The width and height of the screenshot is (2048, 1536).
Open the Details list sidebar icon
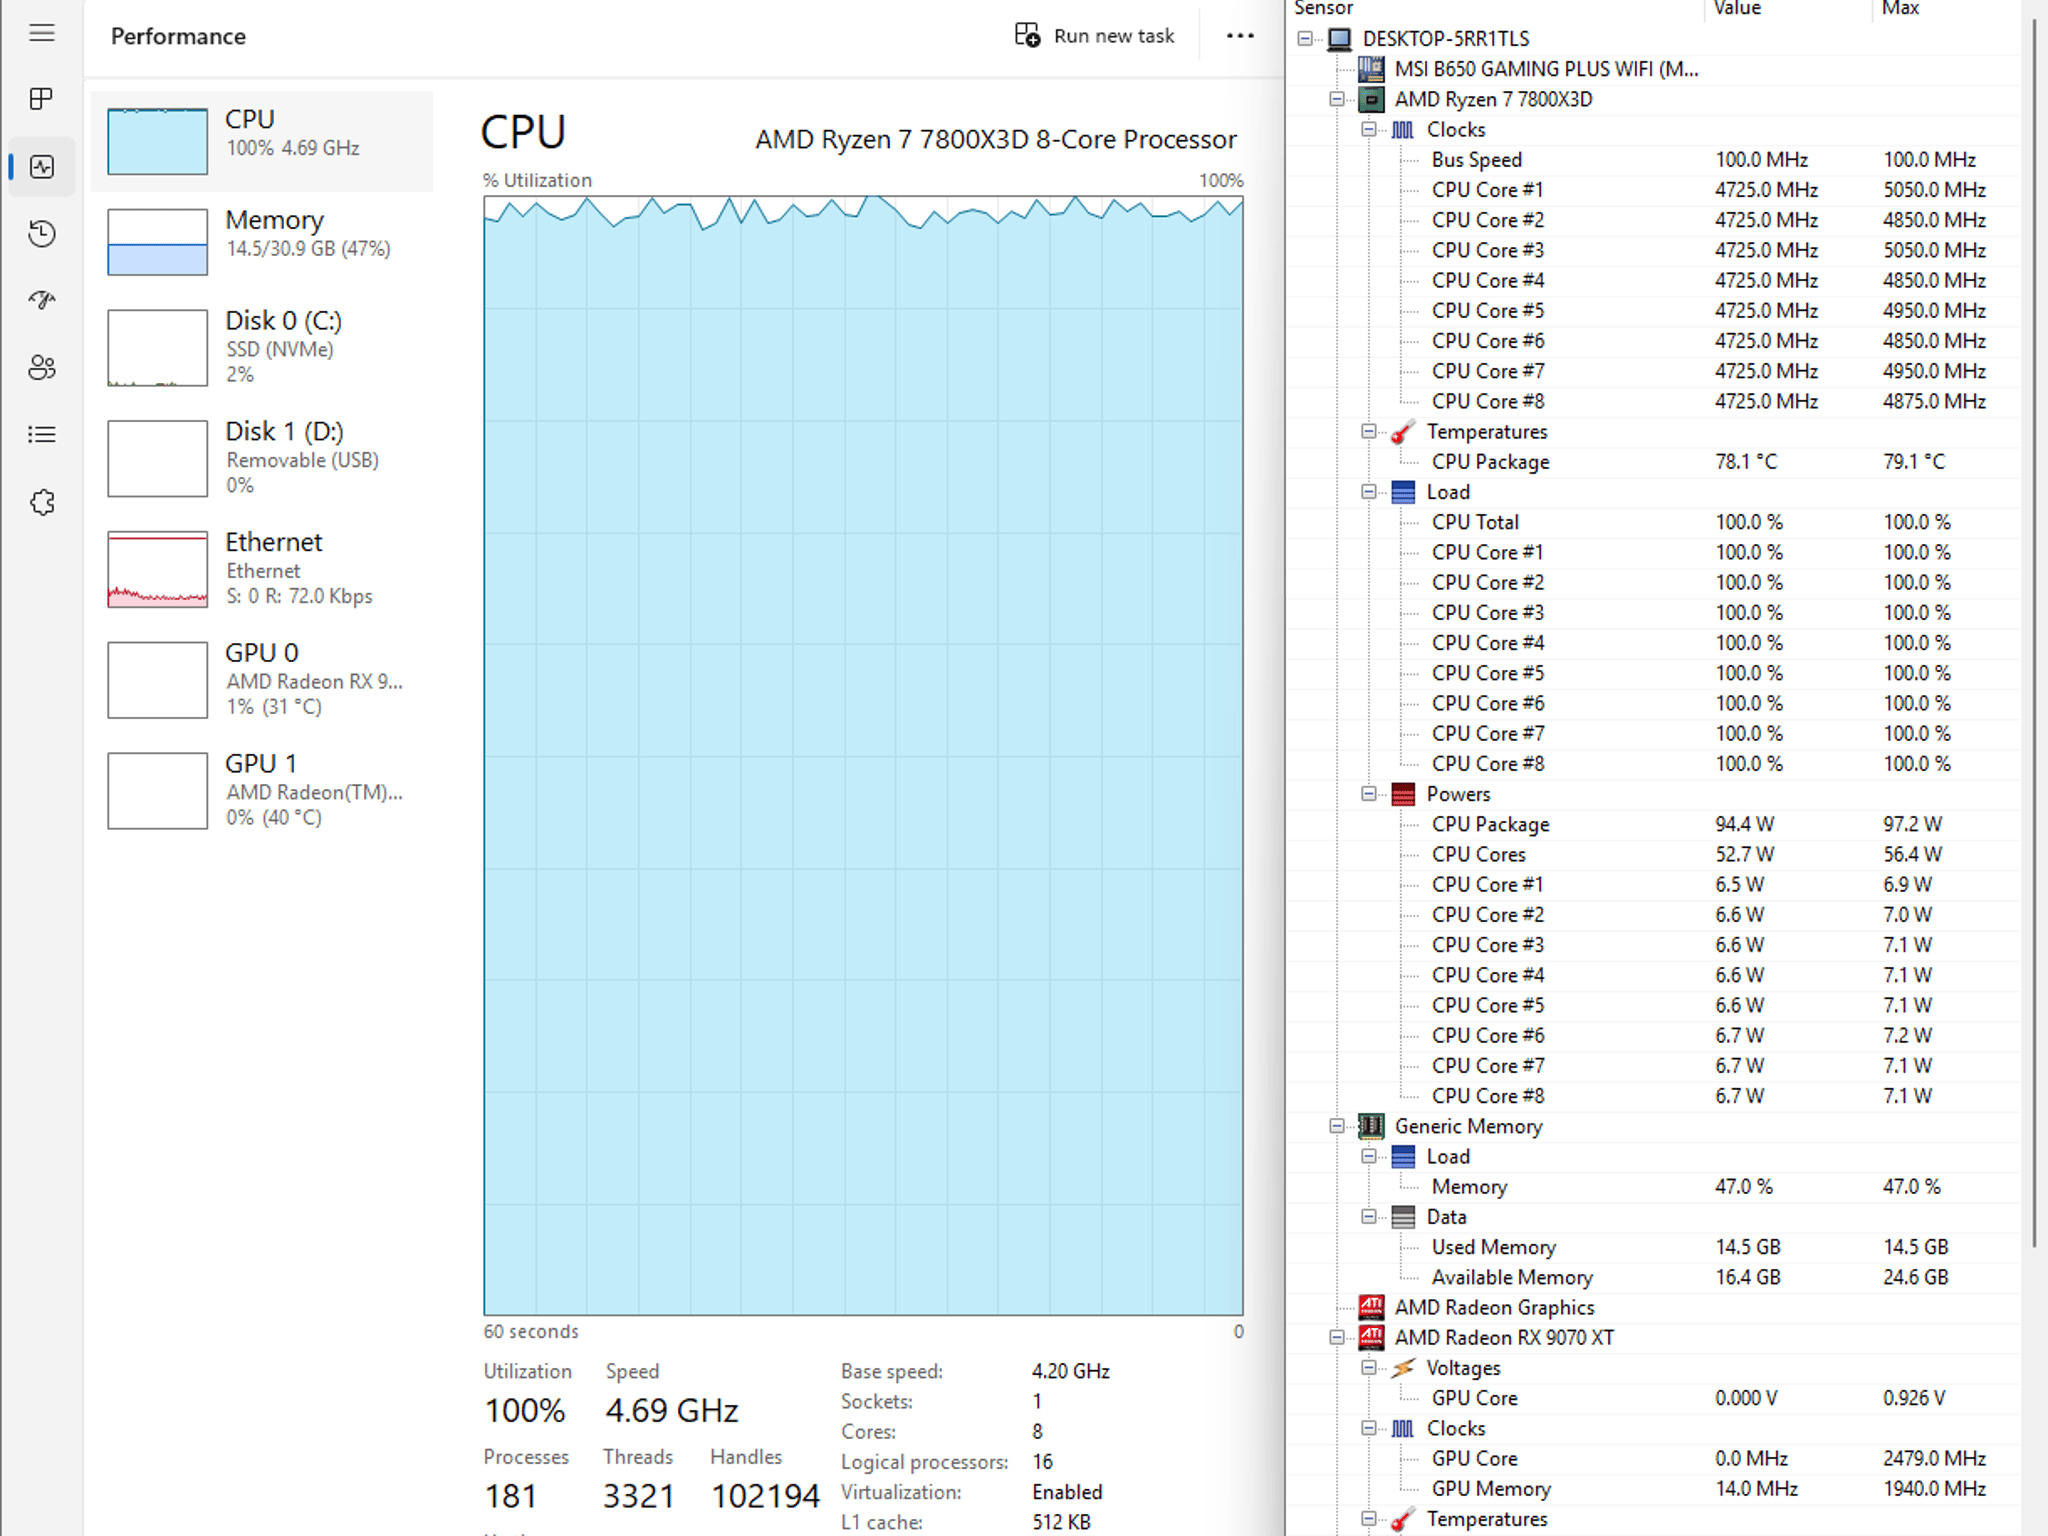point(42,434)
